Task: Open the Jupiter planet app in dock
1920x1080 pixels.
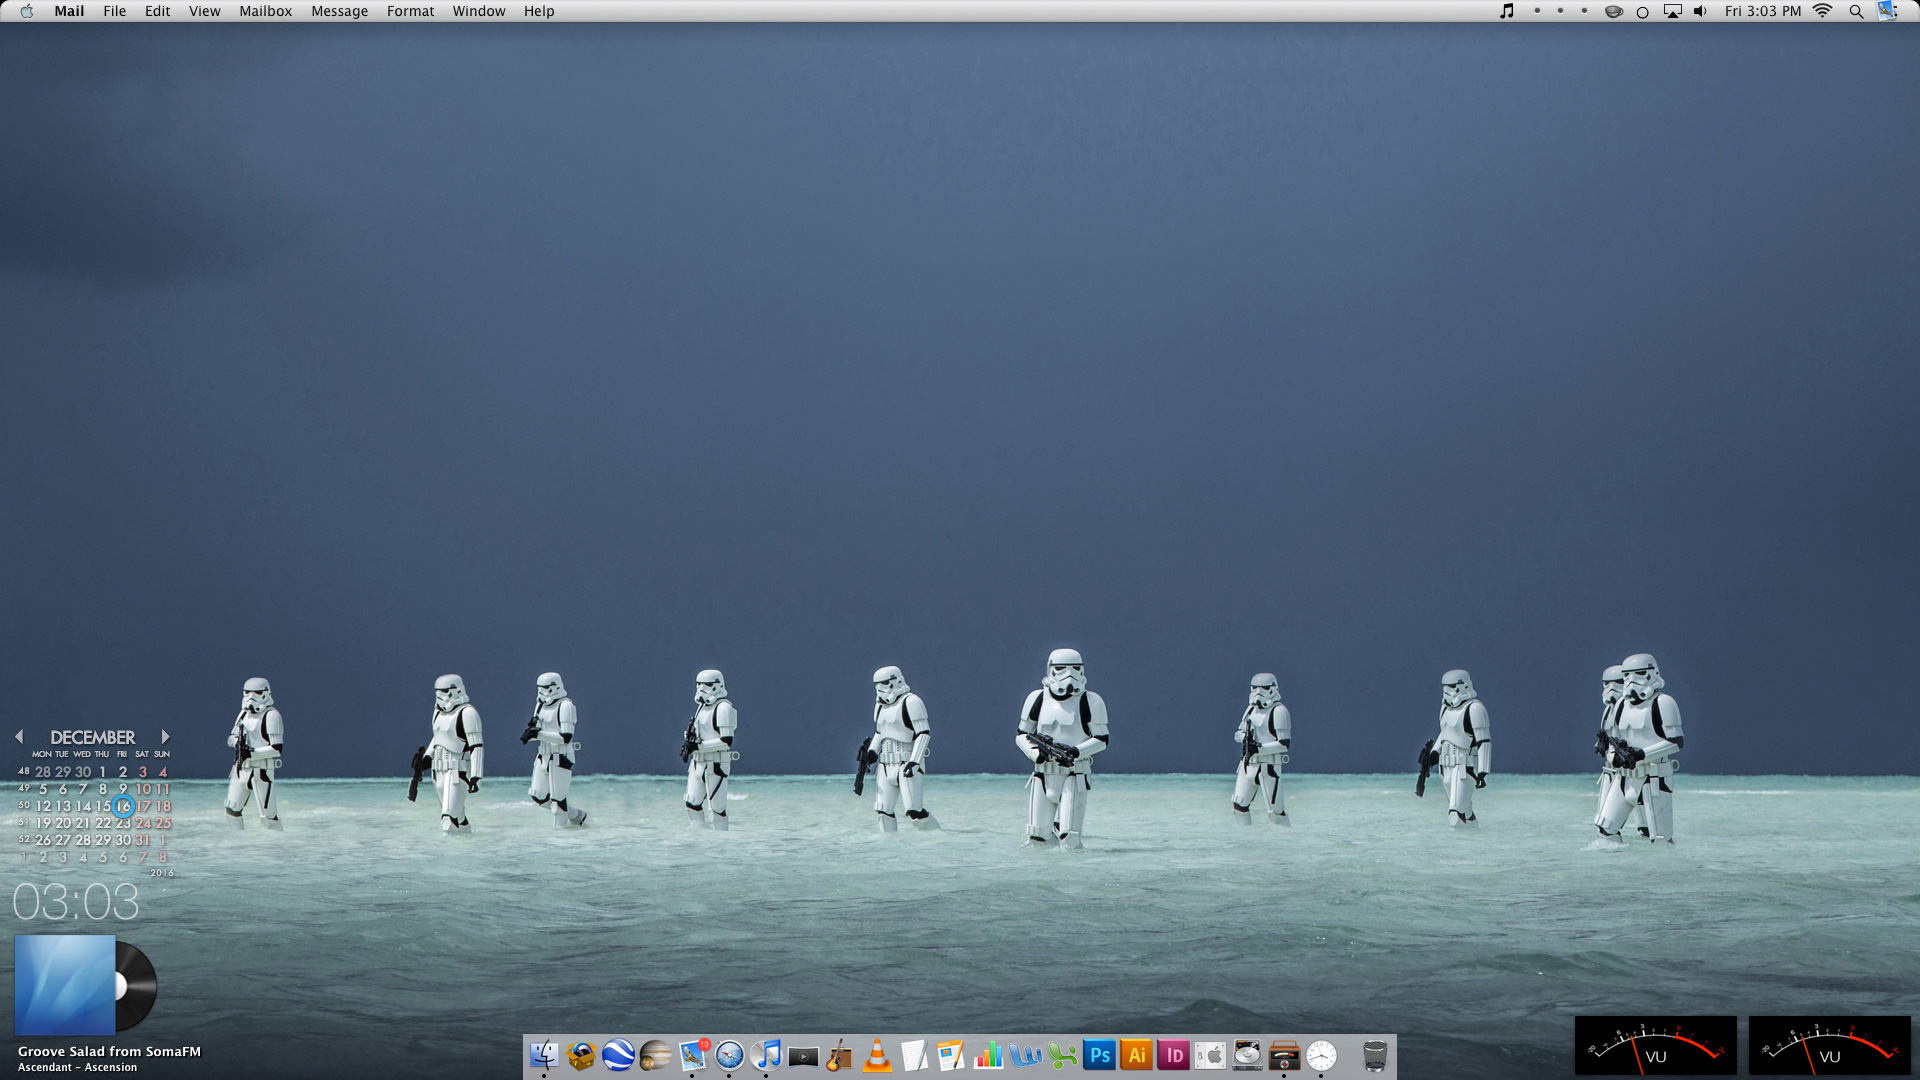Action: (655, 1055)
